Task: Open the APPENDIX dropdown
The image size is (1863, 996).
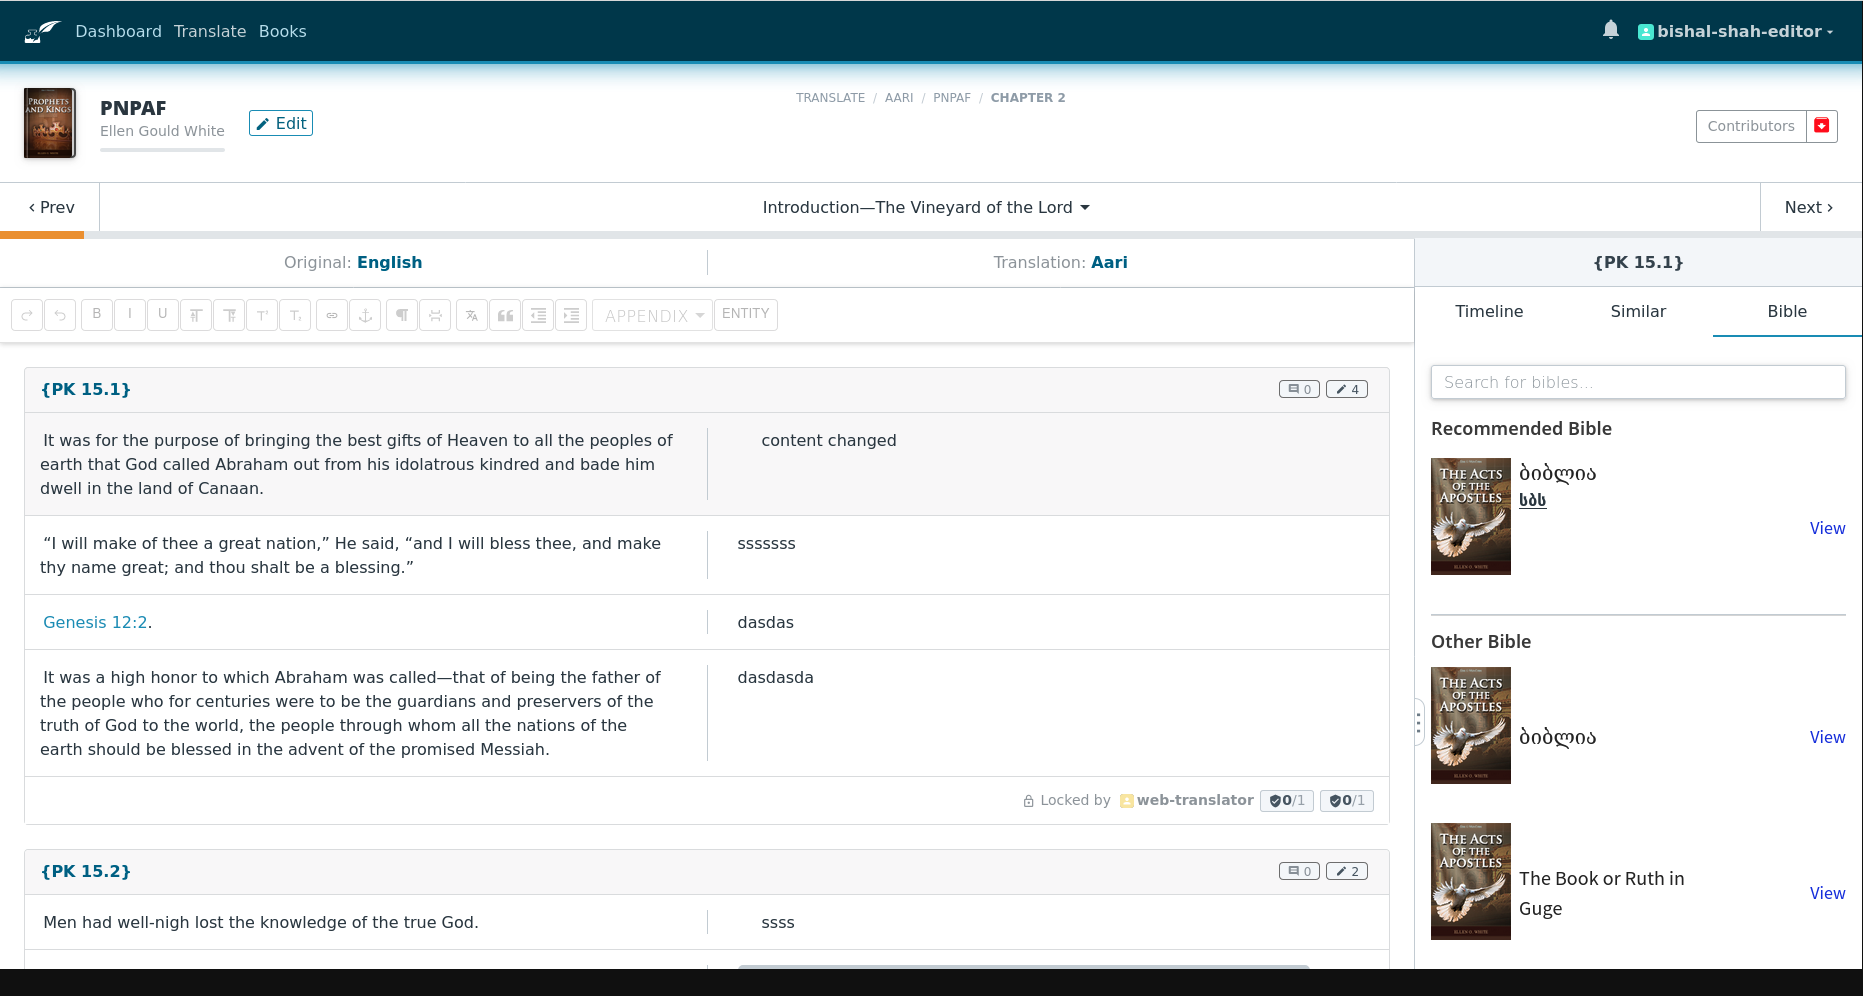Action: (653, 315)
